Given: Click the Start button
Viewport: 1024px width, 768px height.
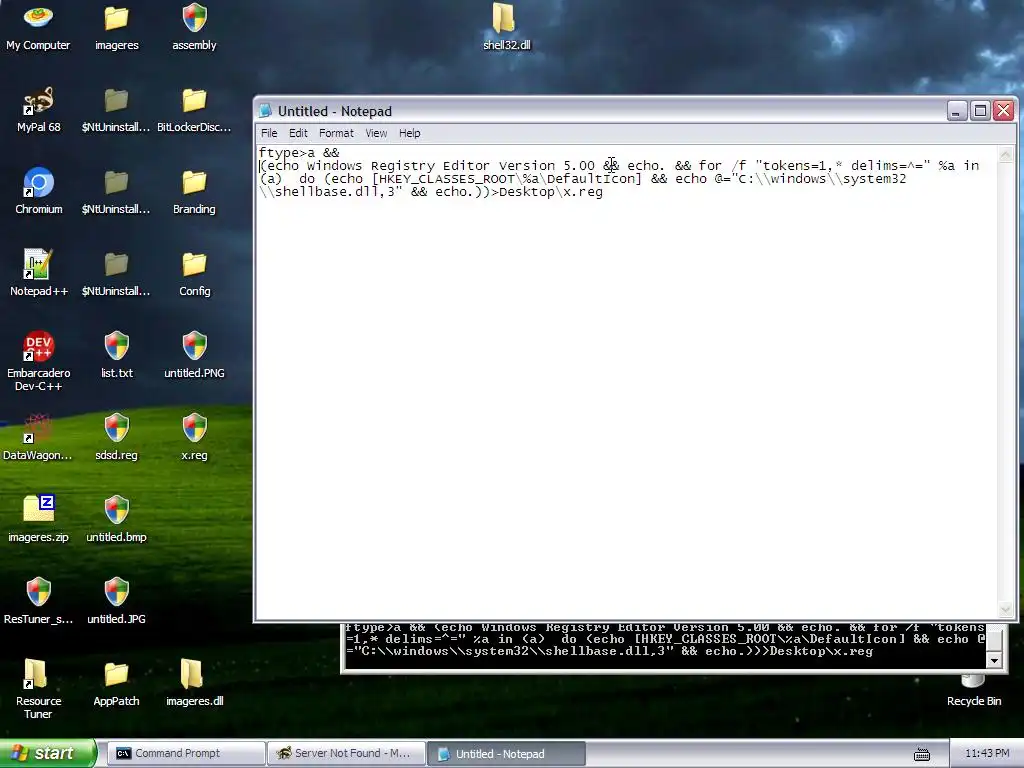Looking at the screenshot, I should (x=46, y=753).
